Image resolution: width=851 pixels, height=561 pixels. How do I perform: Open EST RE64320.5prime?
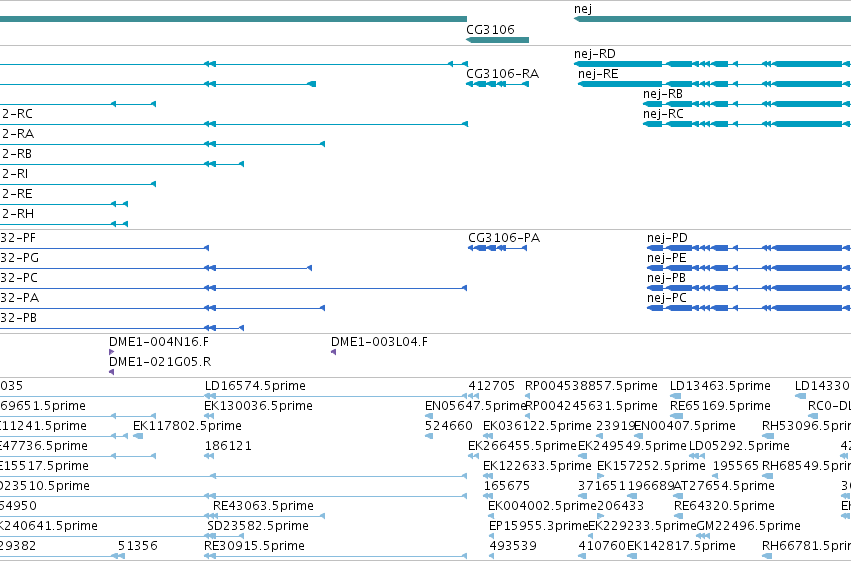point(724,506)
